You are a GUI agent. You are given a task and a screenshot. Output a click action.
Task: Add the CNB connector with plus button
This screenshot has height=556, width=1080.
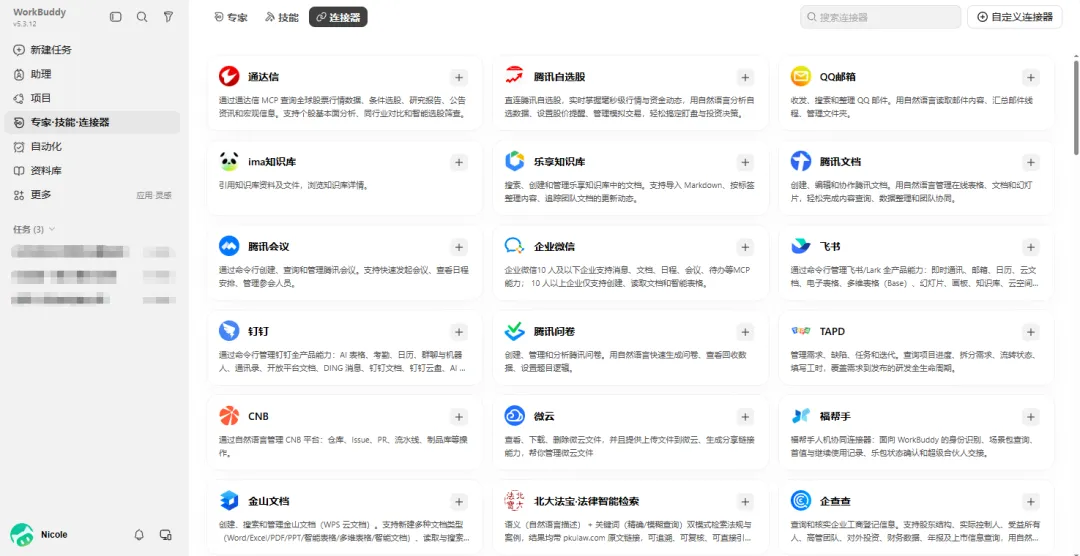459,417
